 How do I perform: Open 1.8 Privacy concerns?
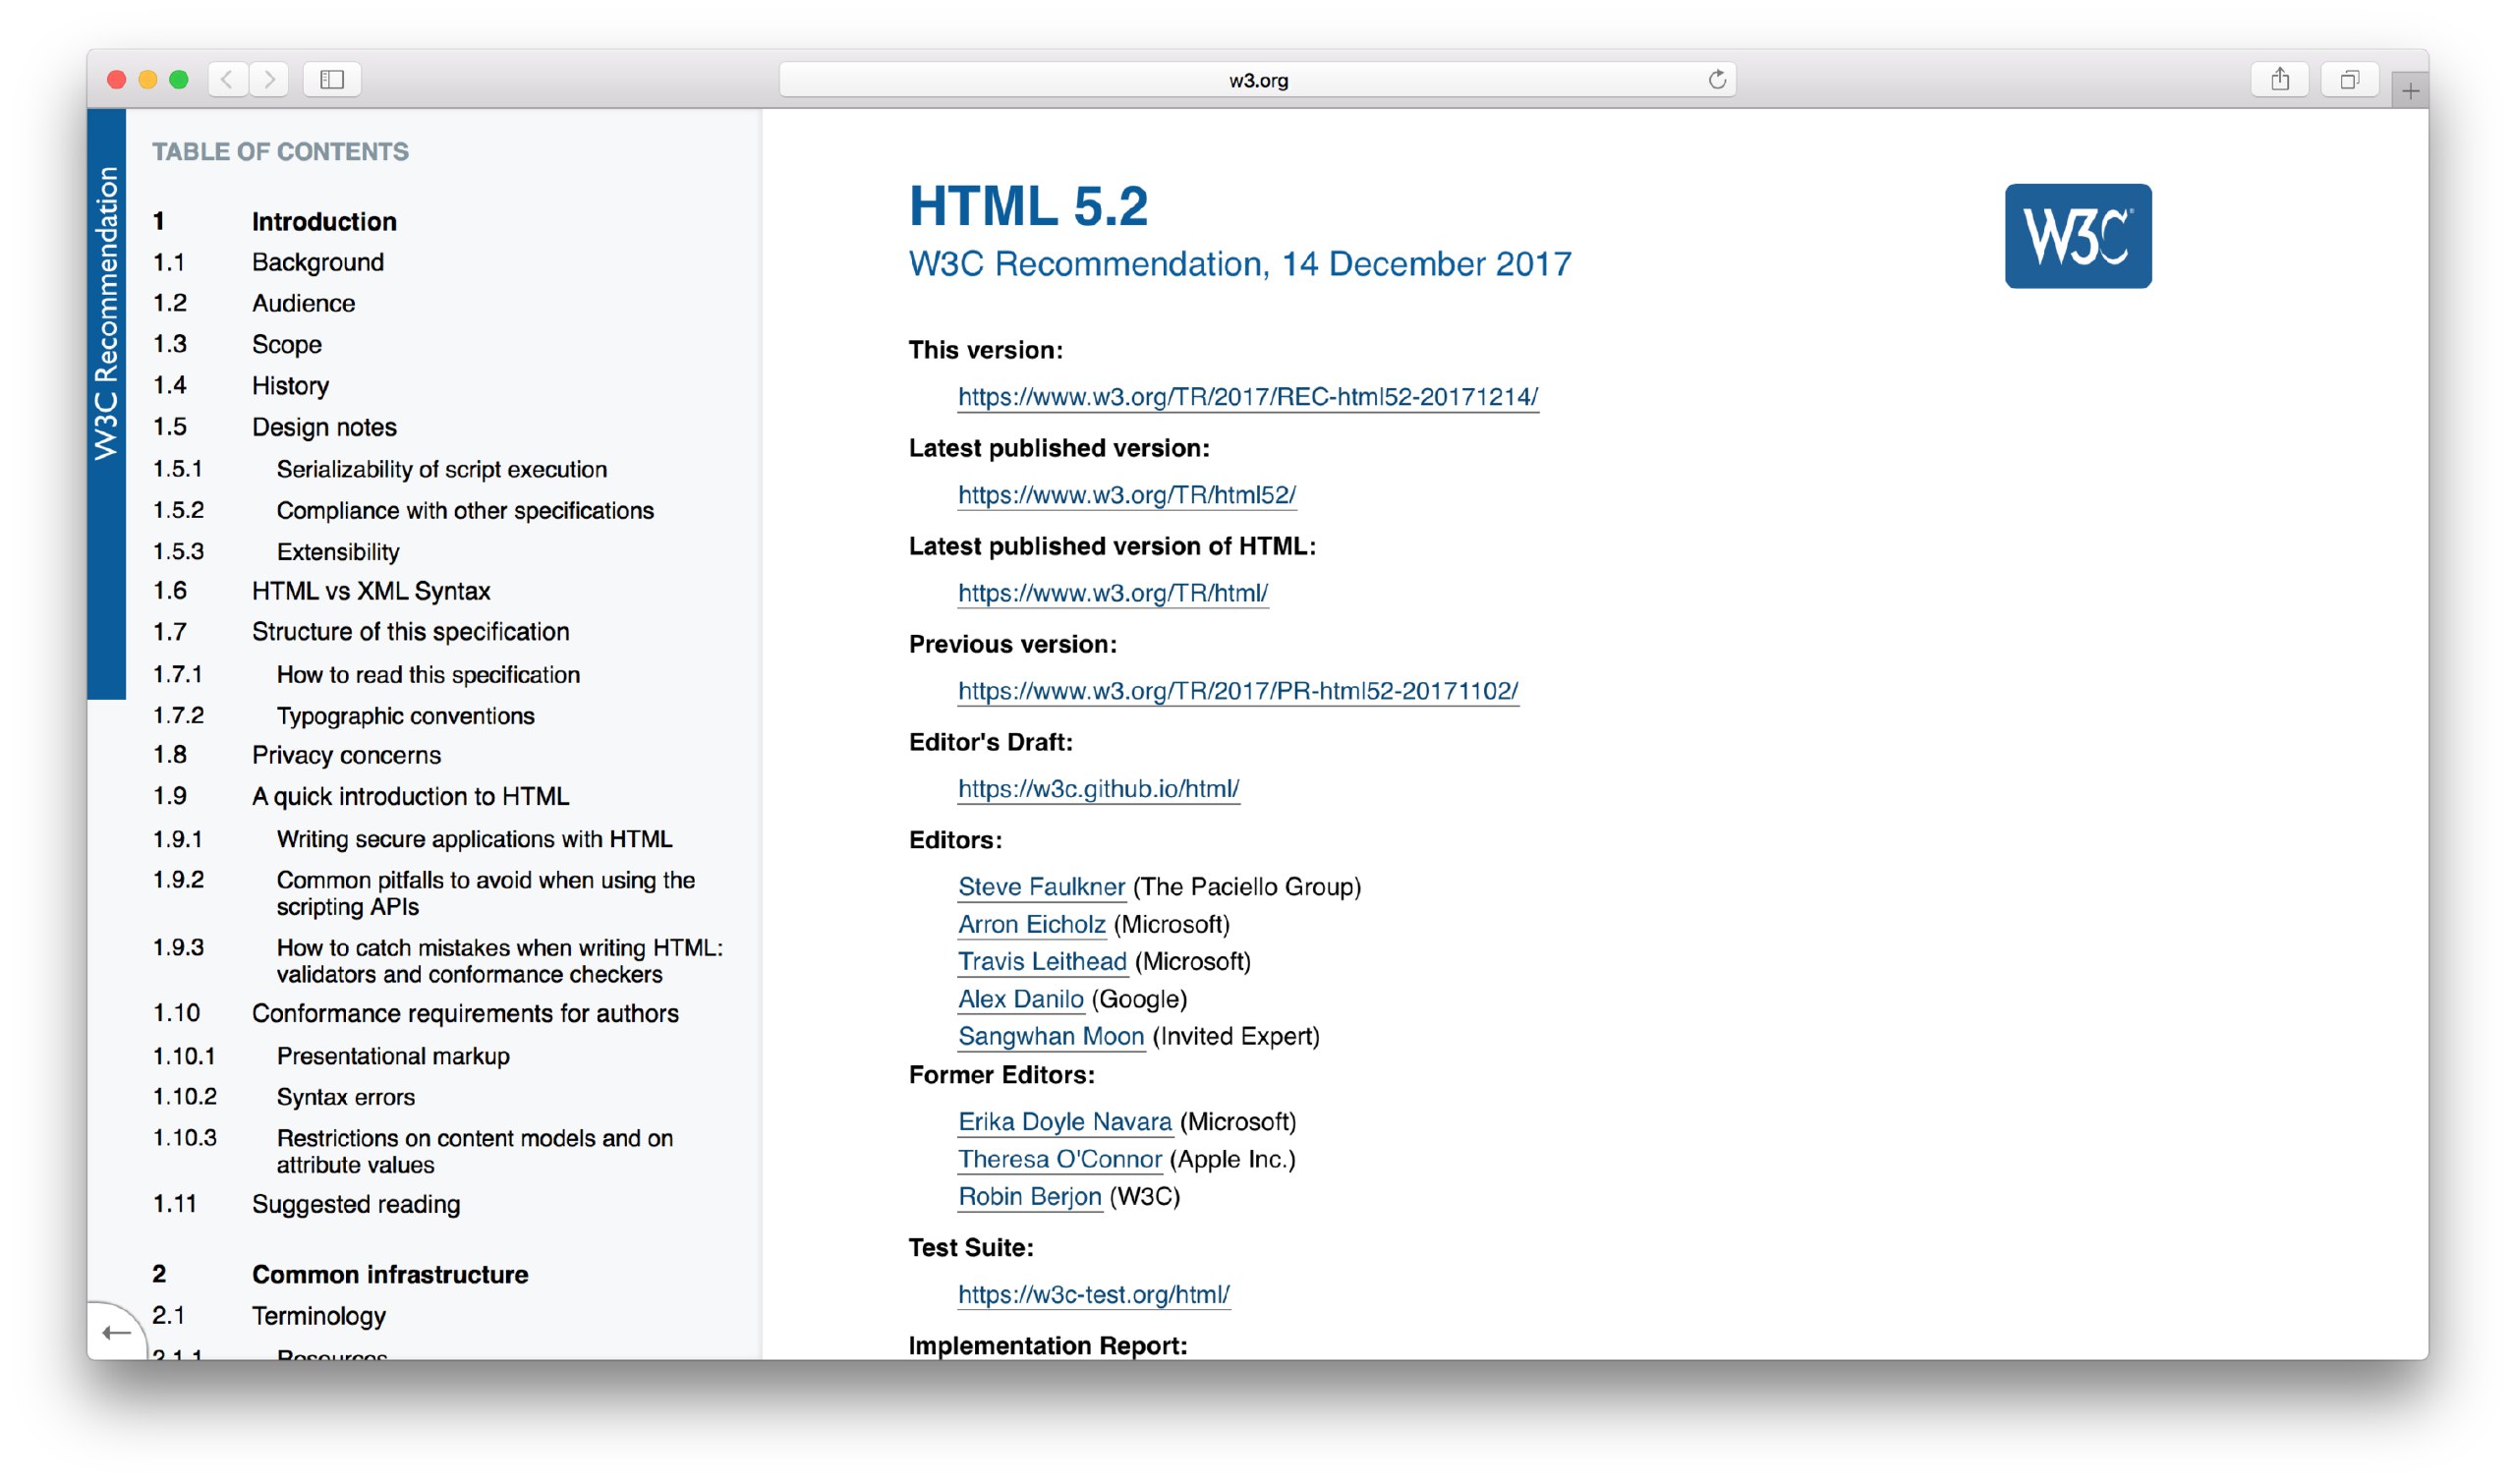pos(346,755)
